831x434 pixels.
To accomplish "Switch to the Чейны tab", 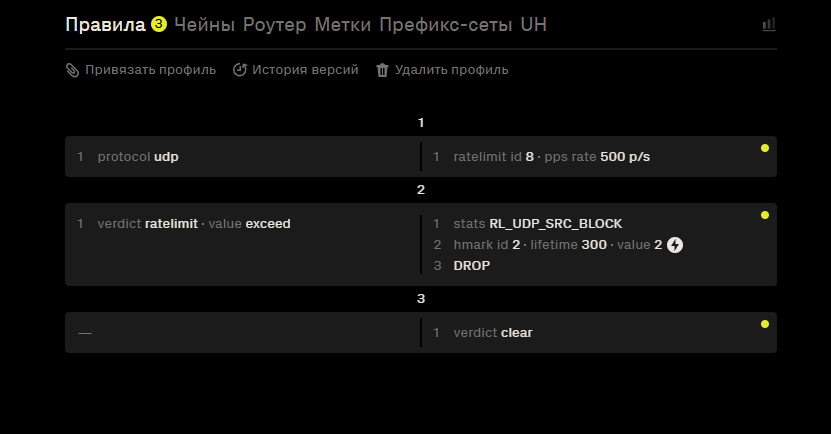I will point(205,25).
